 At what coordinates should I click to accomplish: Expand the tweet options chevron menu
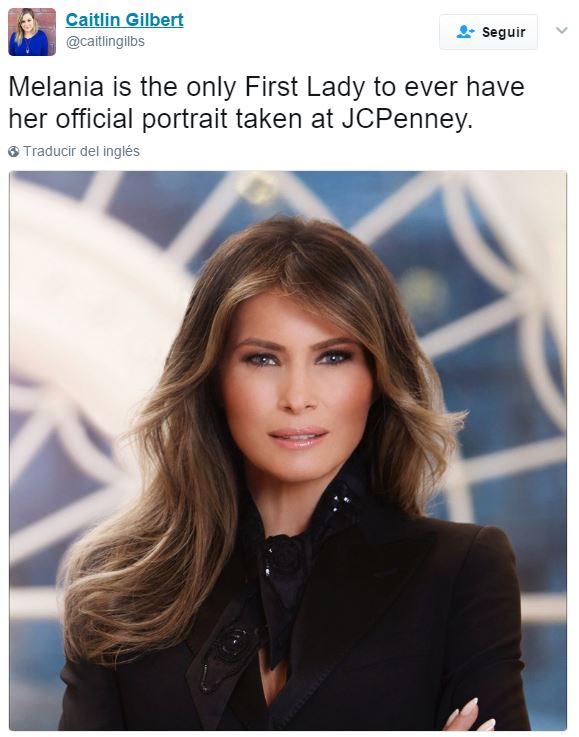pos(562,31)
